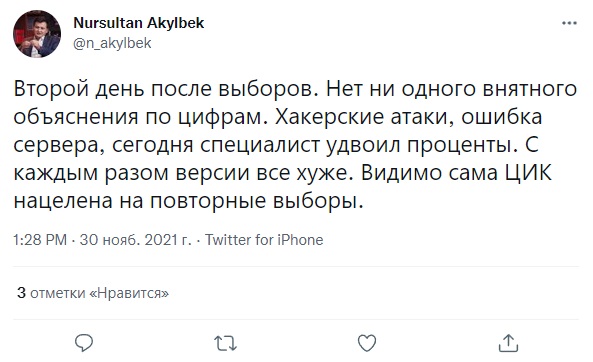Open the three-dot more options menu
593x362 pixels.
(569, 23)
